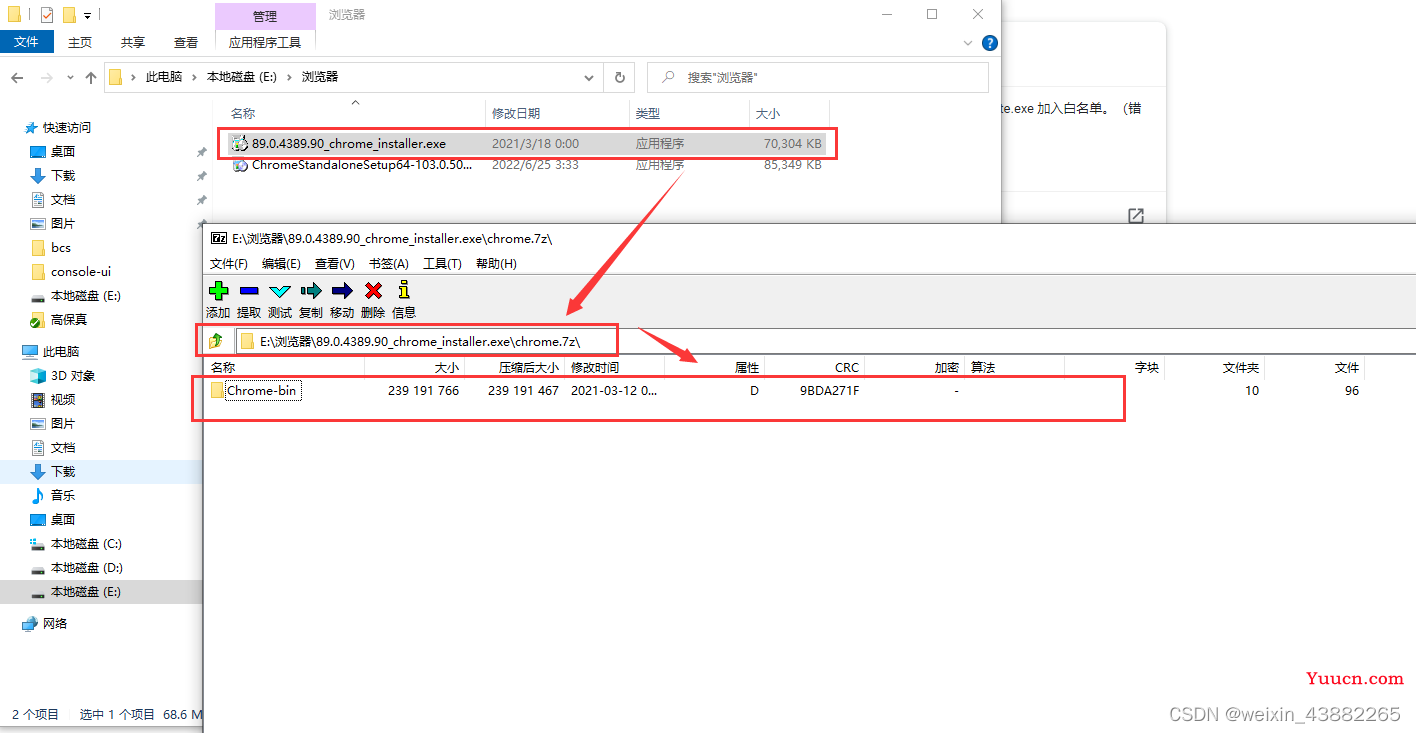This screenshot has height=733, width=1416.
Task: Sort Explorer files by 大小 column
Action: click(x=789, y=114)
